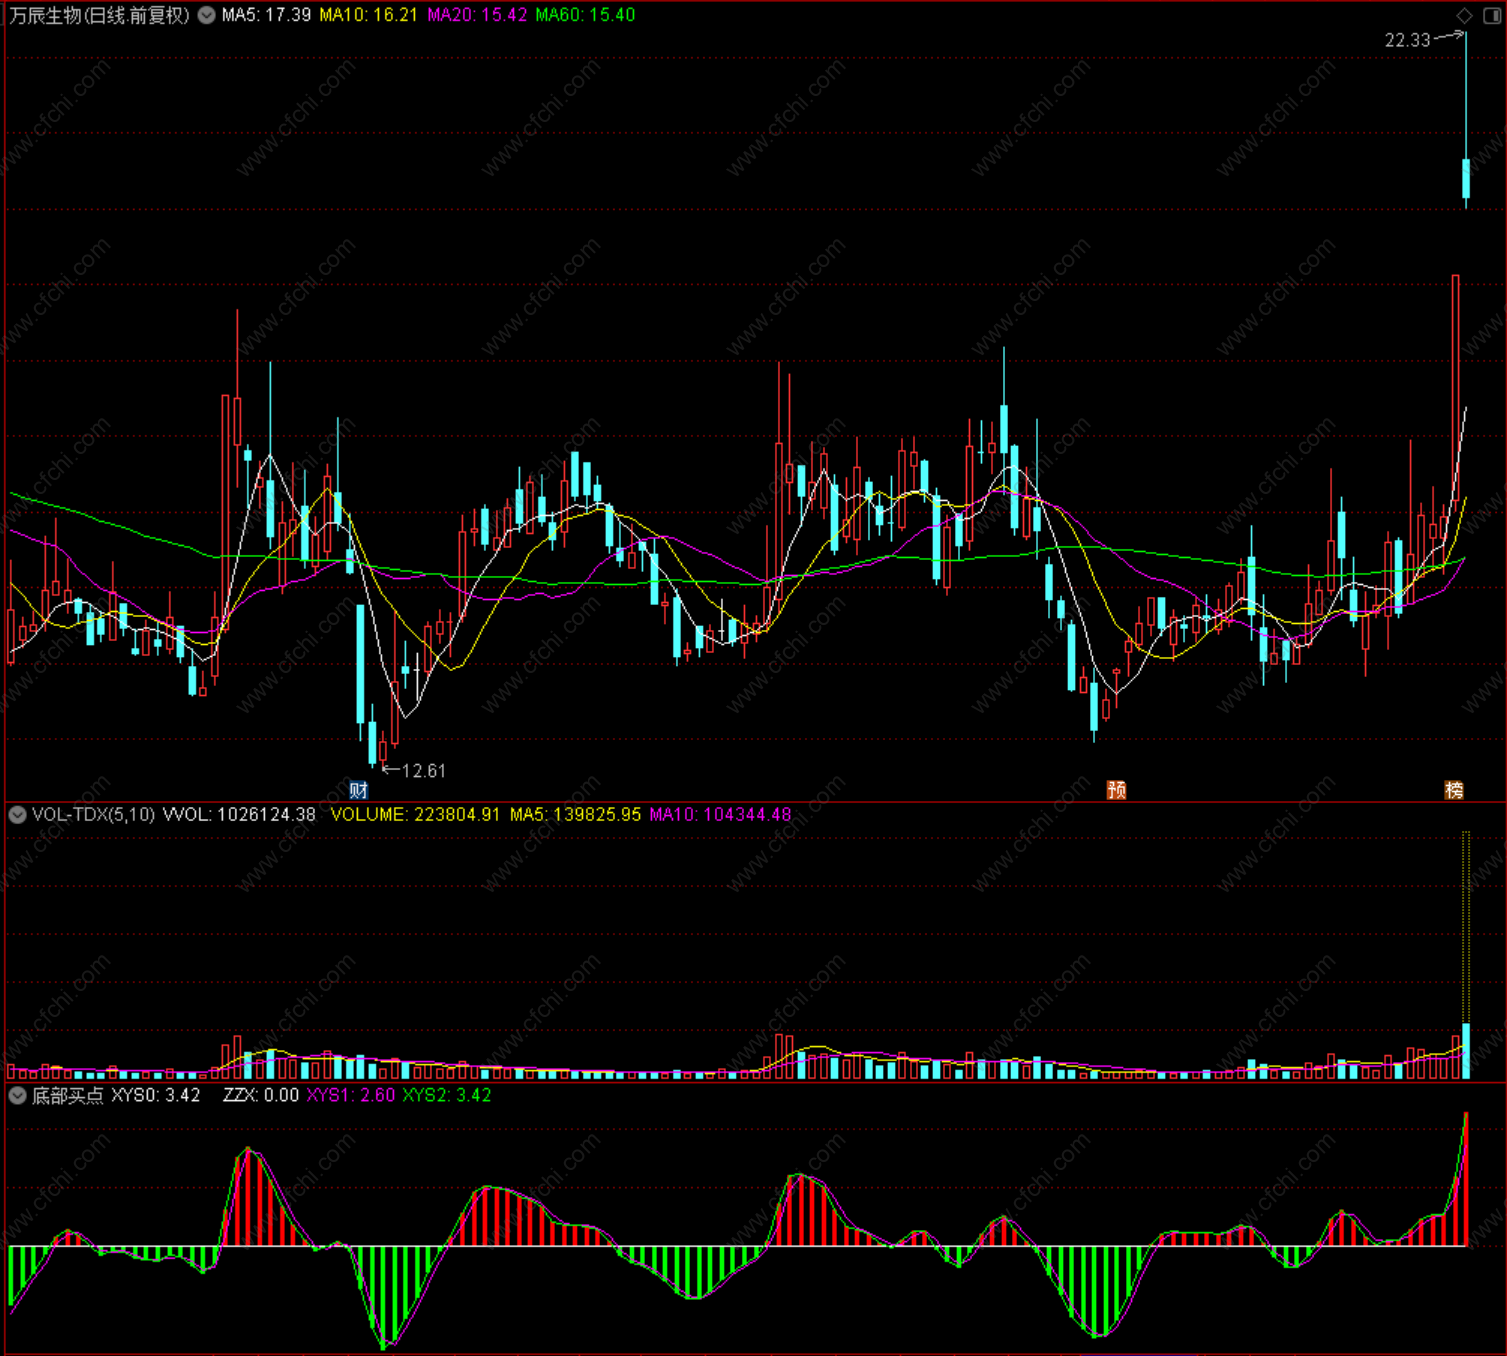Click the VOLUME: 223804.91 readout
This screenshot has height=1356, width=1507.
(415, 815)
